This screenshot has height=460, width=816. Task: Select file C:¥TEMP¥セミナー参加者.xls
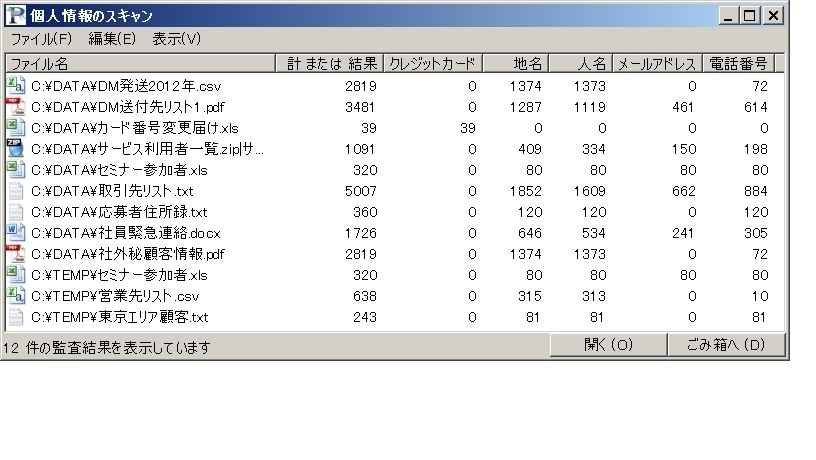[x=119, y=275]
